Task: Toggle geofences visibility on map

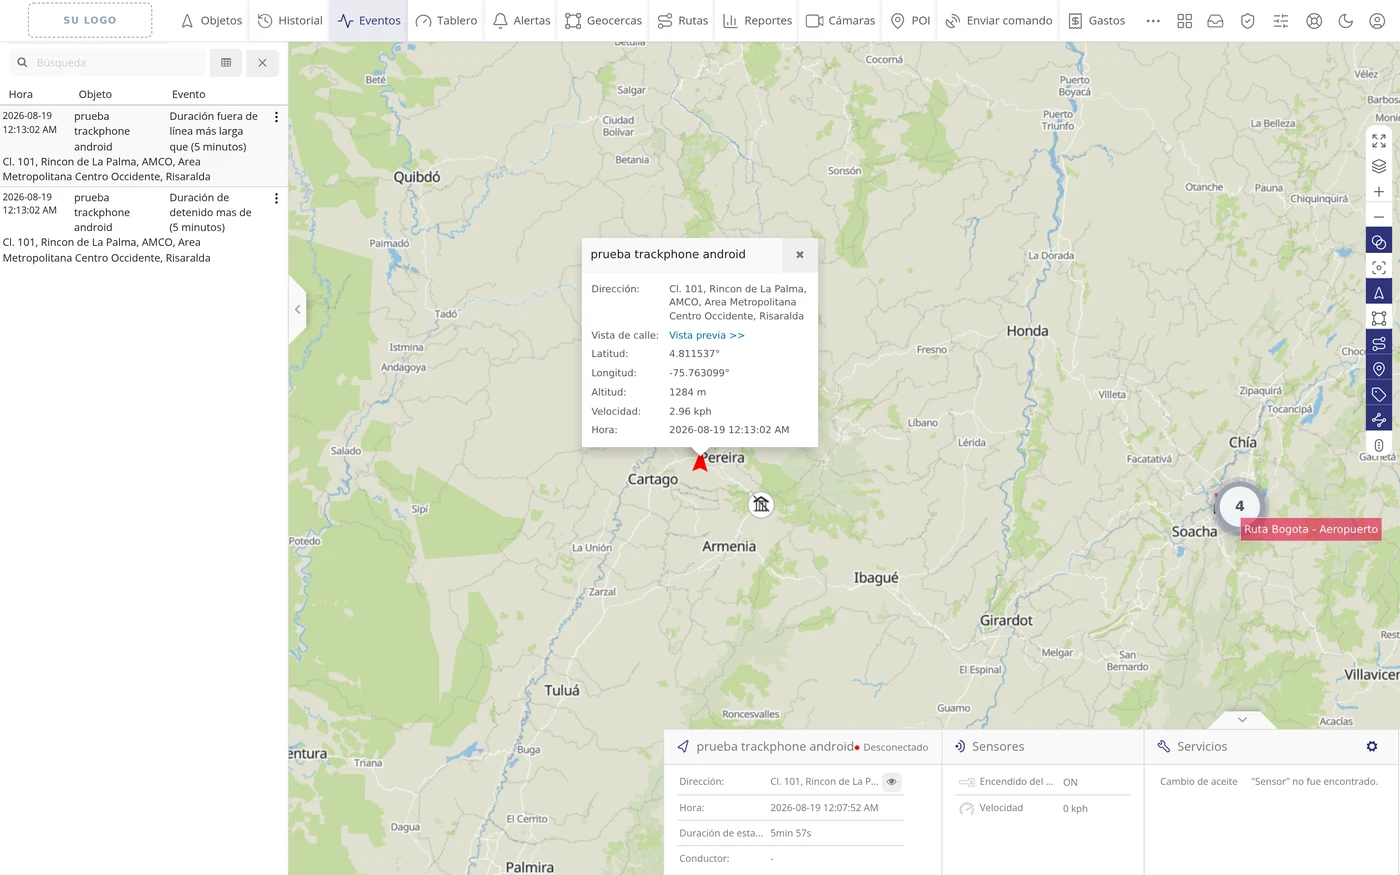Action: click(1379, 318)
